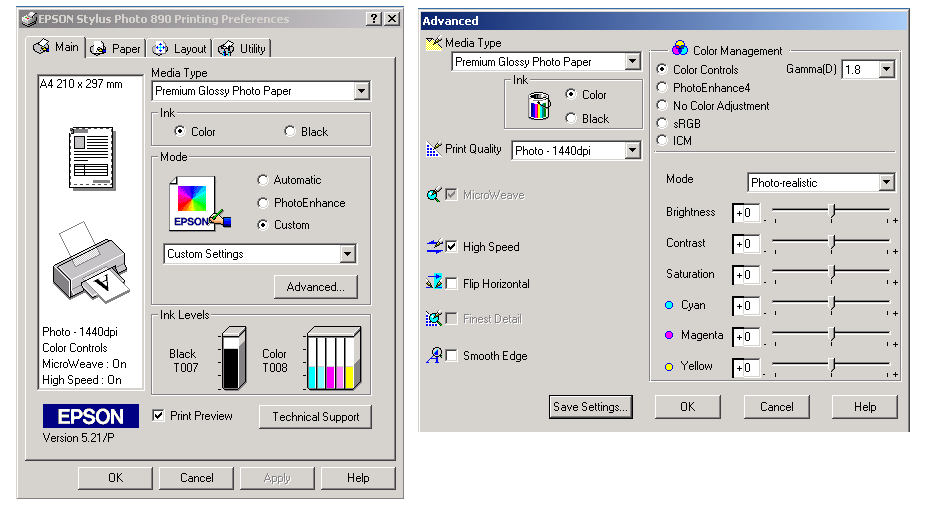Click the Cyan value field
Screen dimensions: 928x514
tap(746, 306)
